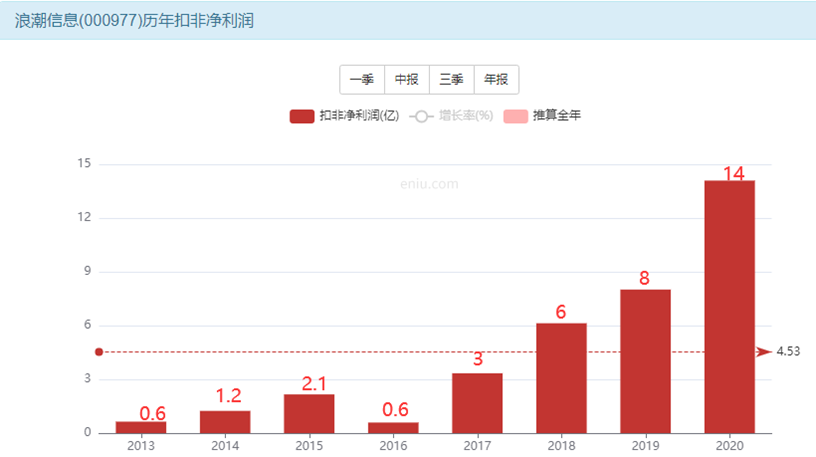This screenshot has height=457, width=816.
Task: Click the 2013 profit bar
Action: pyautogui.click(x=141, y=427)
